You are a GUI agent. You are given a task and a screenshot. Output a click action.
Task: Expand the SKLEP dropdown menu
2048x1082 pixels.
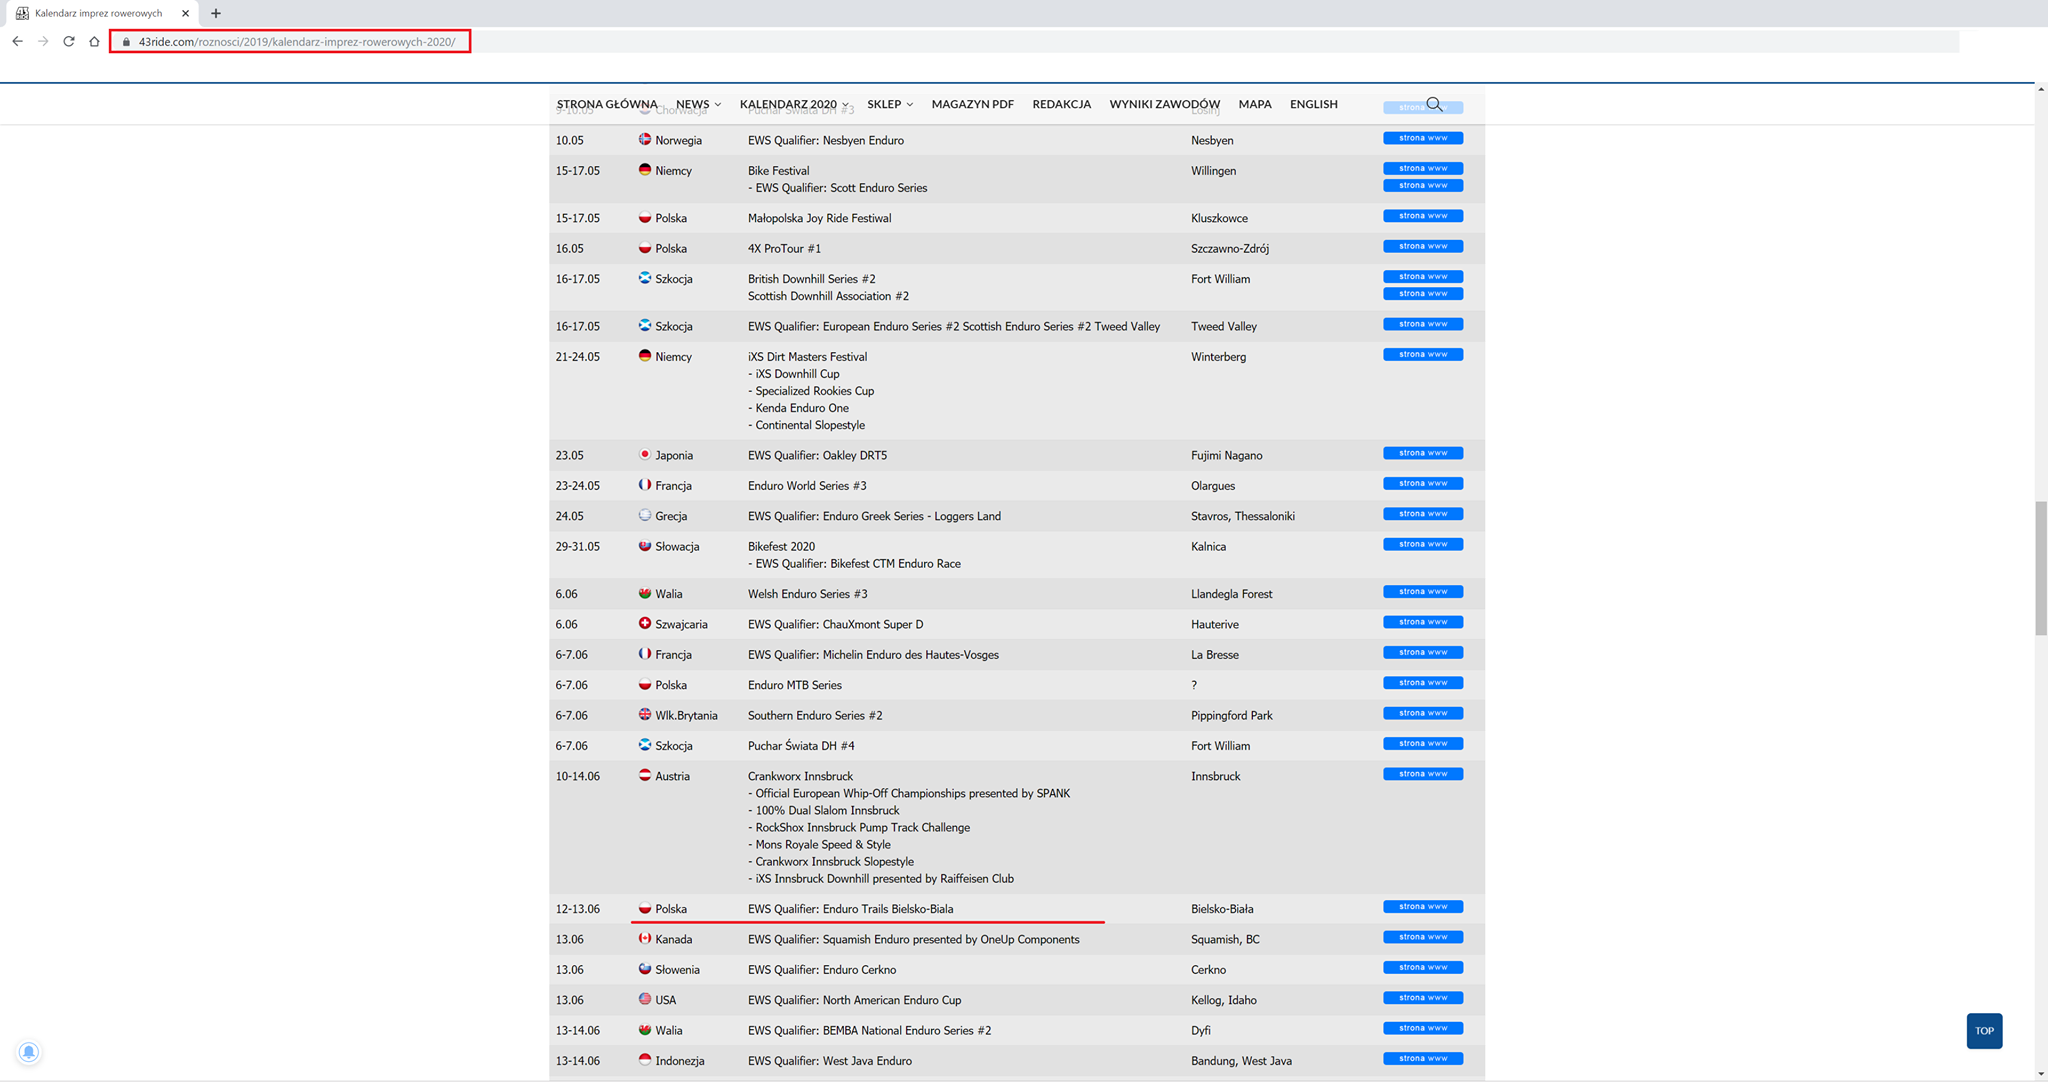tap(890, 104)
